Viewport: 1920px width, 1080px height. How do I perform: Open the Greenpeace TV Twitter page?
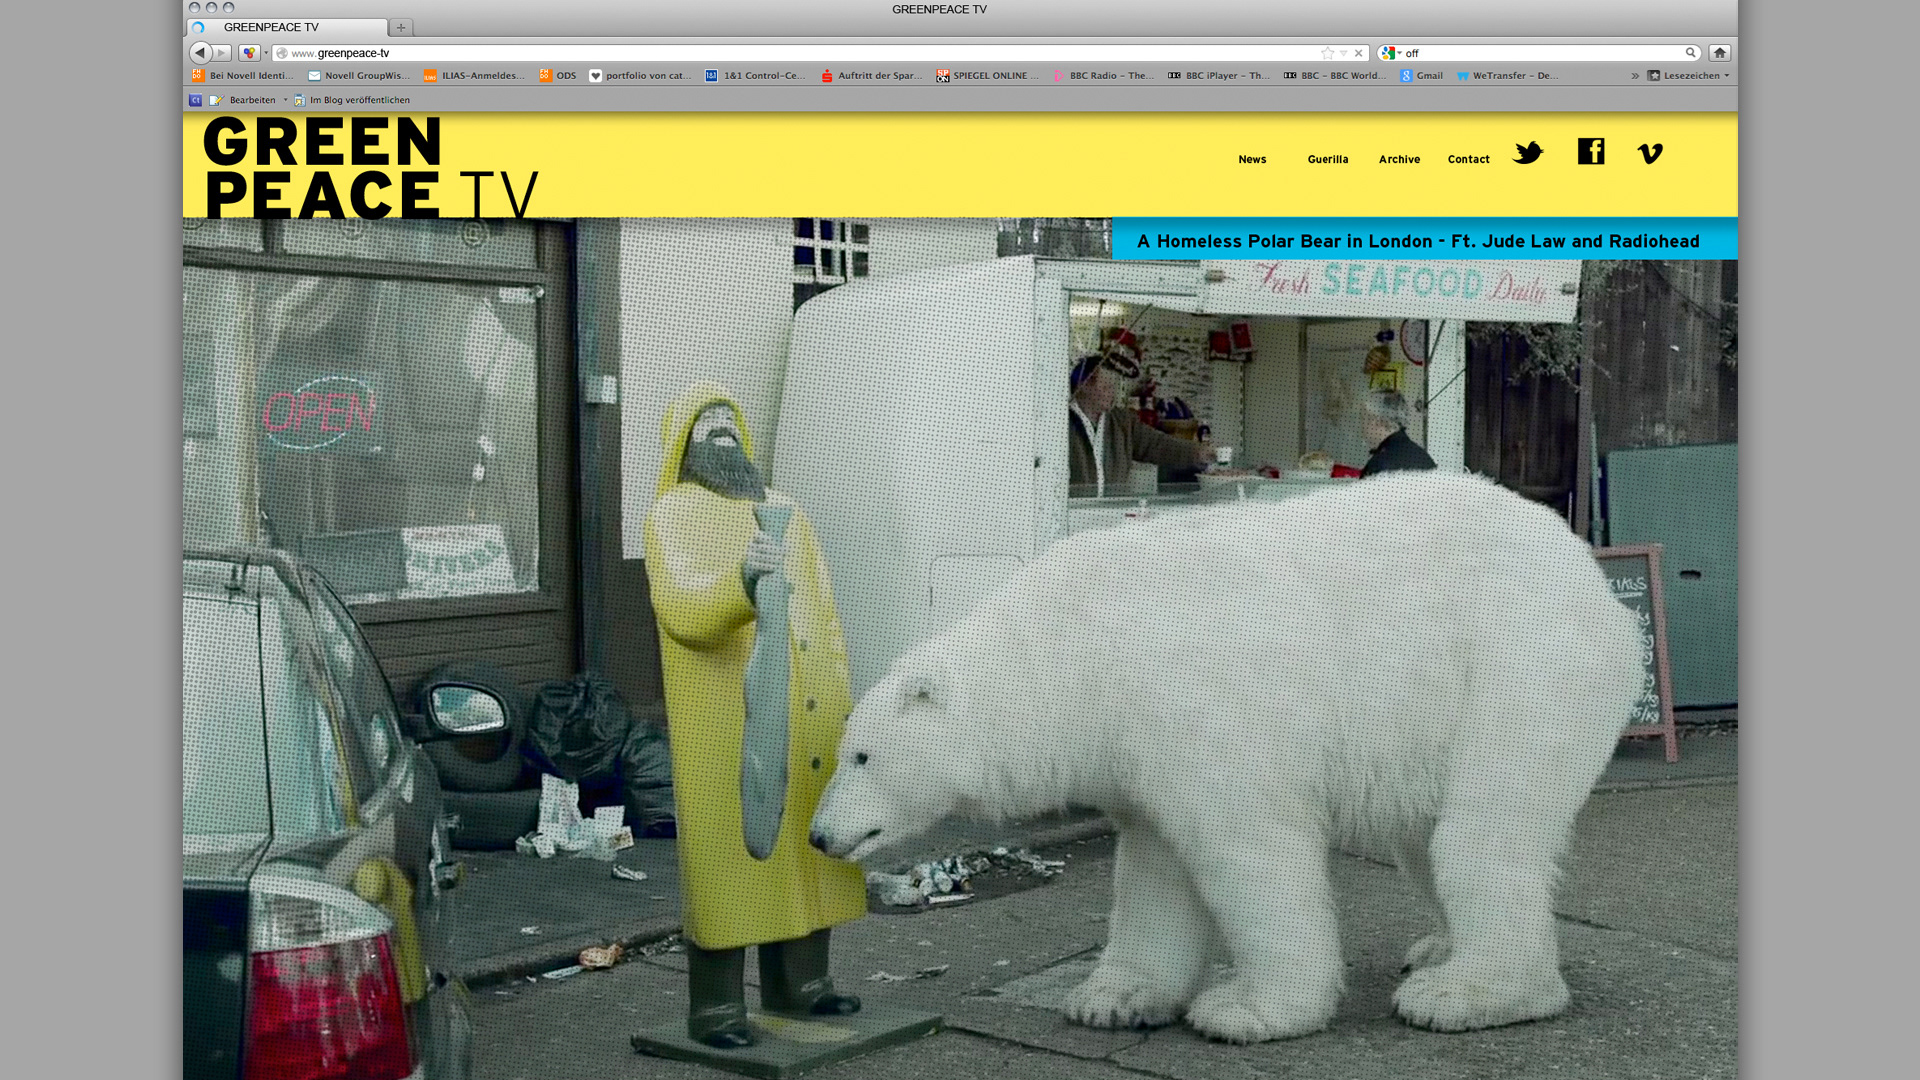click(x=1527, y=153)
